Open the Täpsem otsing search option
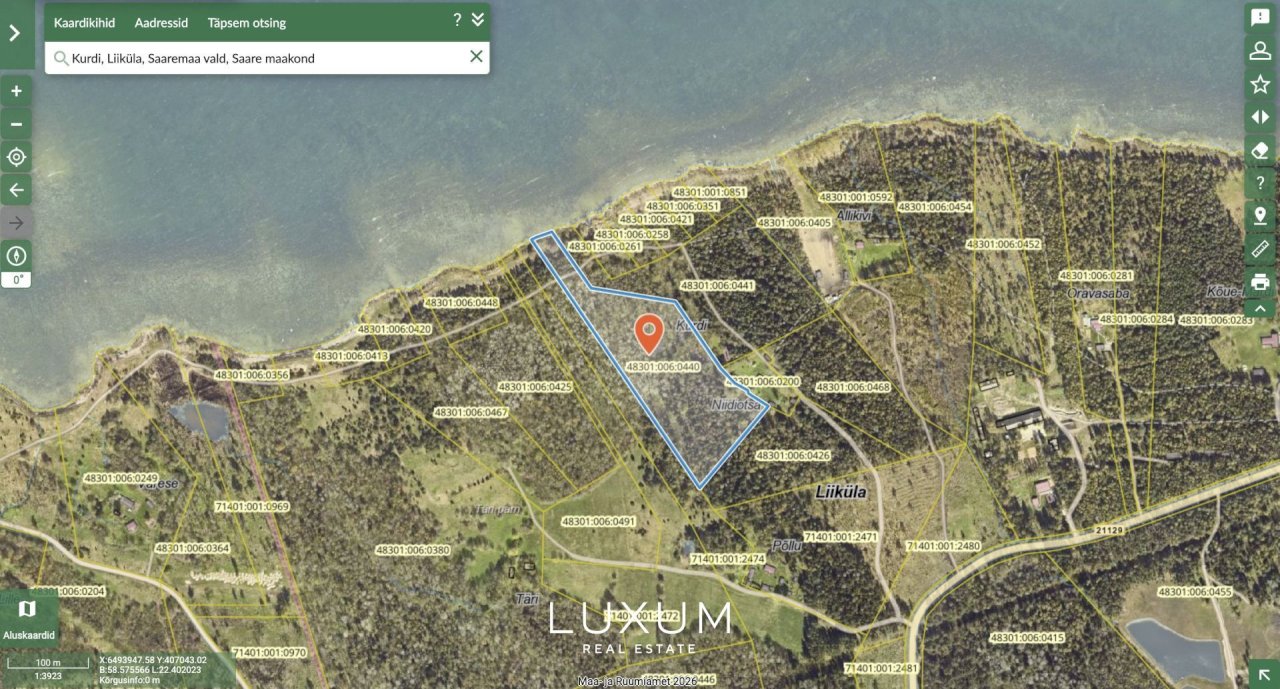 click(x=246, y=22)
